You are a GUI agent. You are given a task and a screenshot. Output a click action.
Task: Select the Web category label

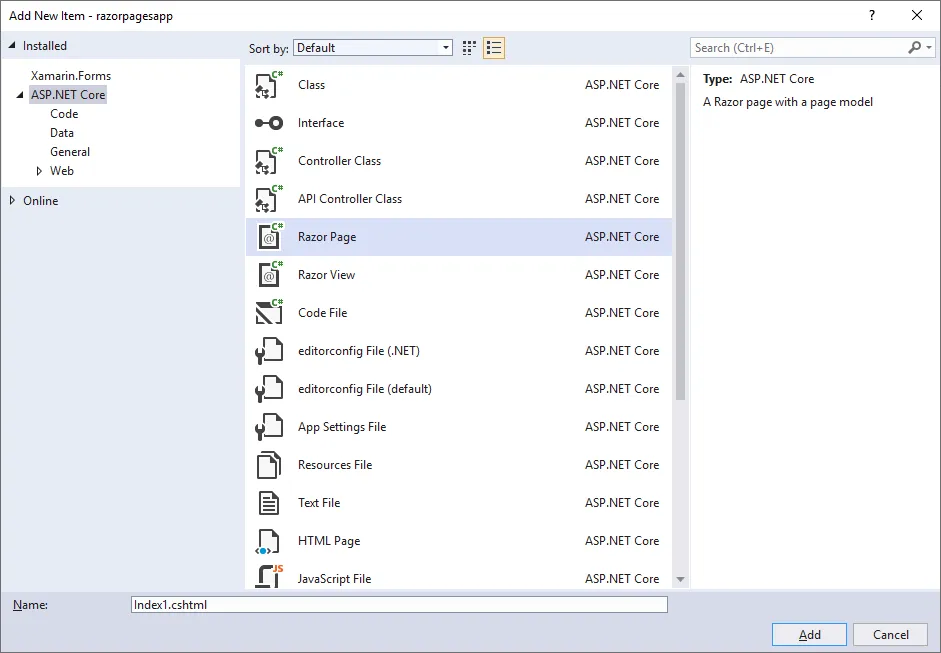(62, 171)
